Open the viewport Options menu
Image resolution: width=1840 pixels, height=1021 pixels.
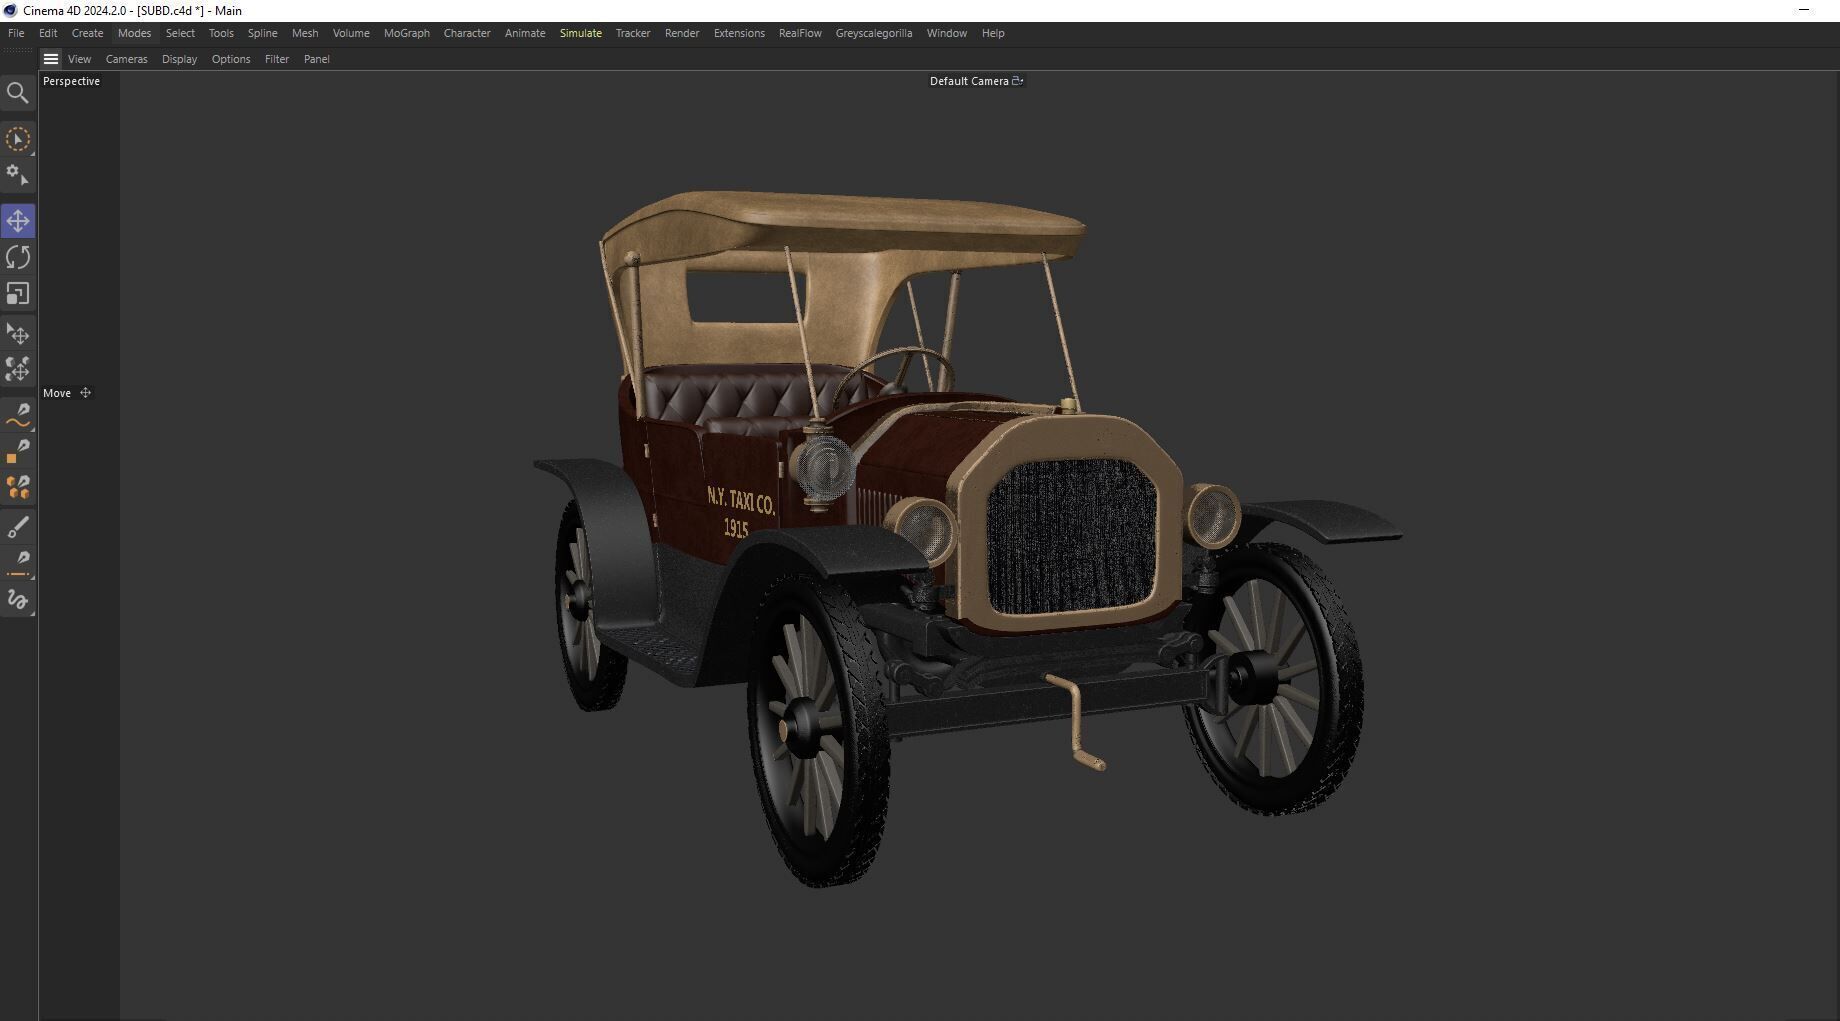click(231, 59)
